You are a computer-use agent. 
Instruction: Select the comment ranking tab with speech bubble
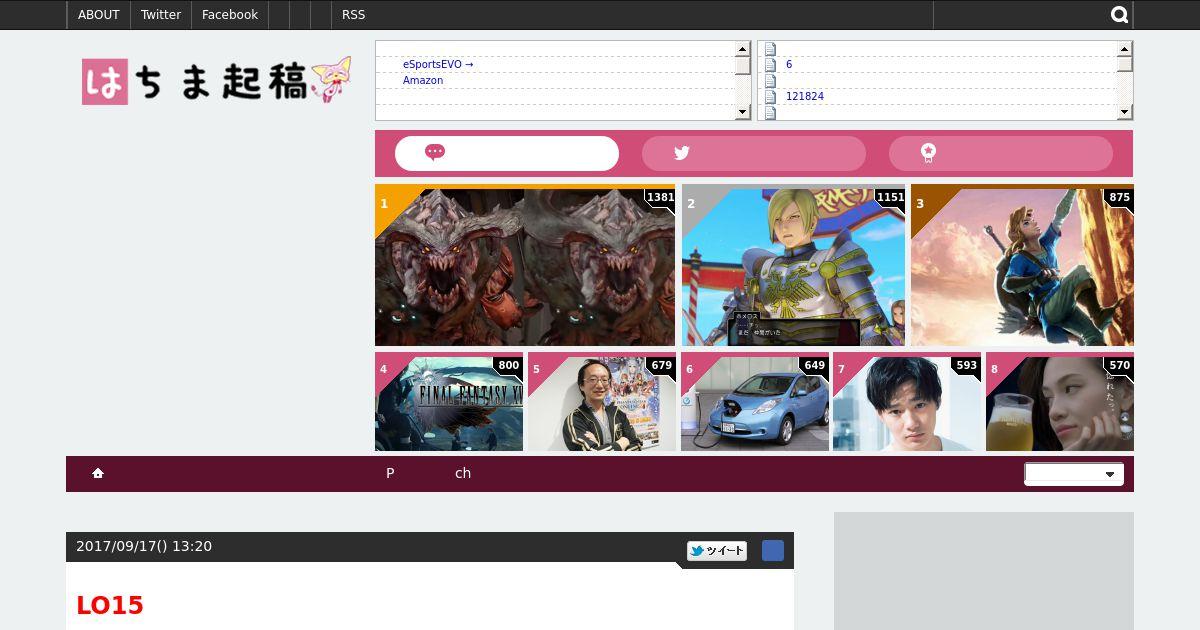[507, 153]
